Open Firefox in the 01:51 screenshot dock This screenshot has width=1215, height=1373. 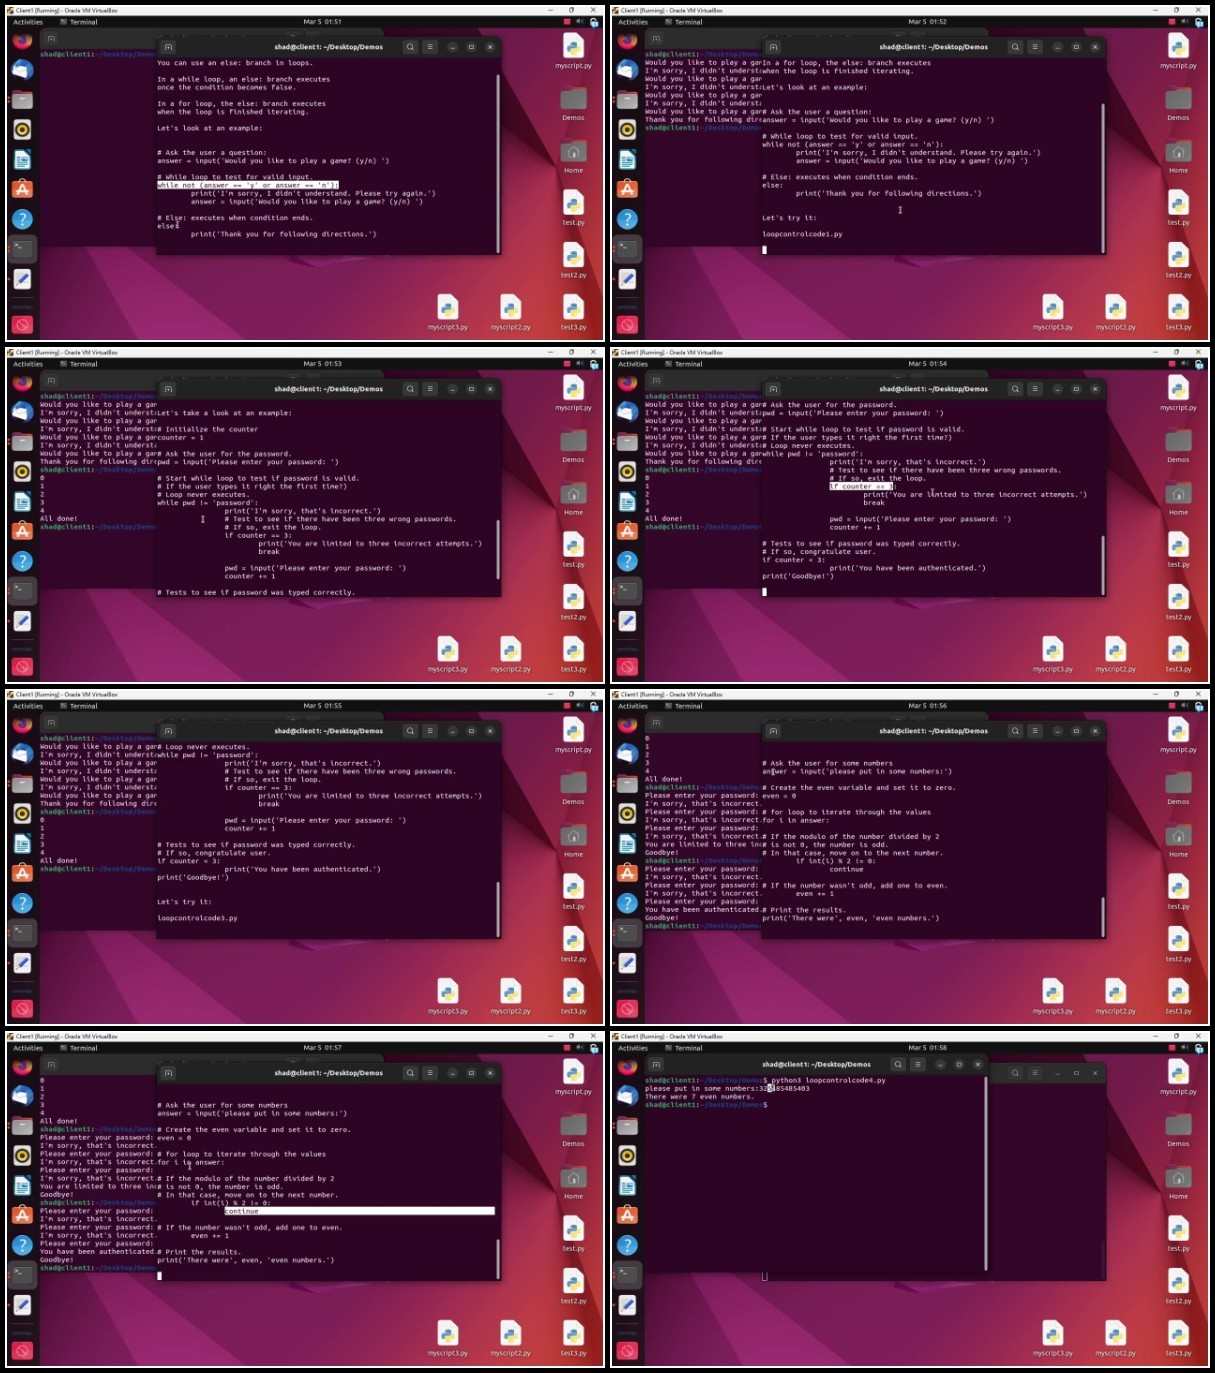(22, 41)
